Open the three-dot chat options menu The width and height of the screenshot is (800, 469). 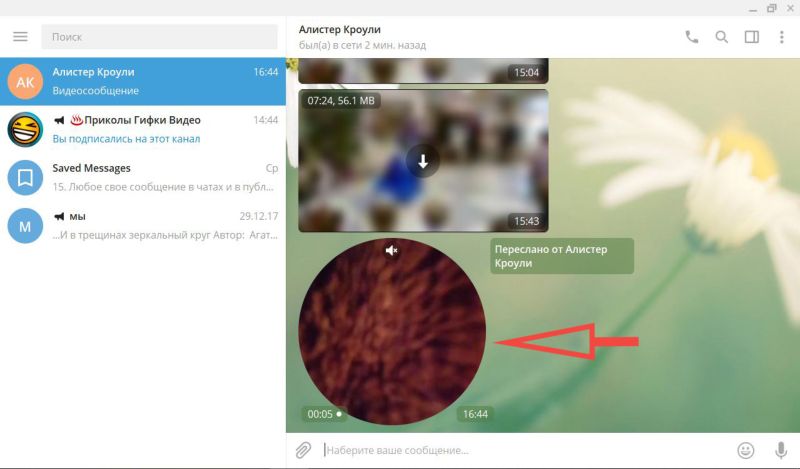781,37
